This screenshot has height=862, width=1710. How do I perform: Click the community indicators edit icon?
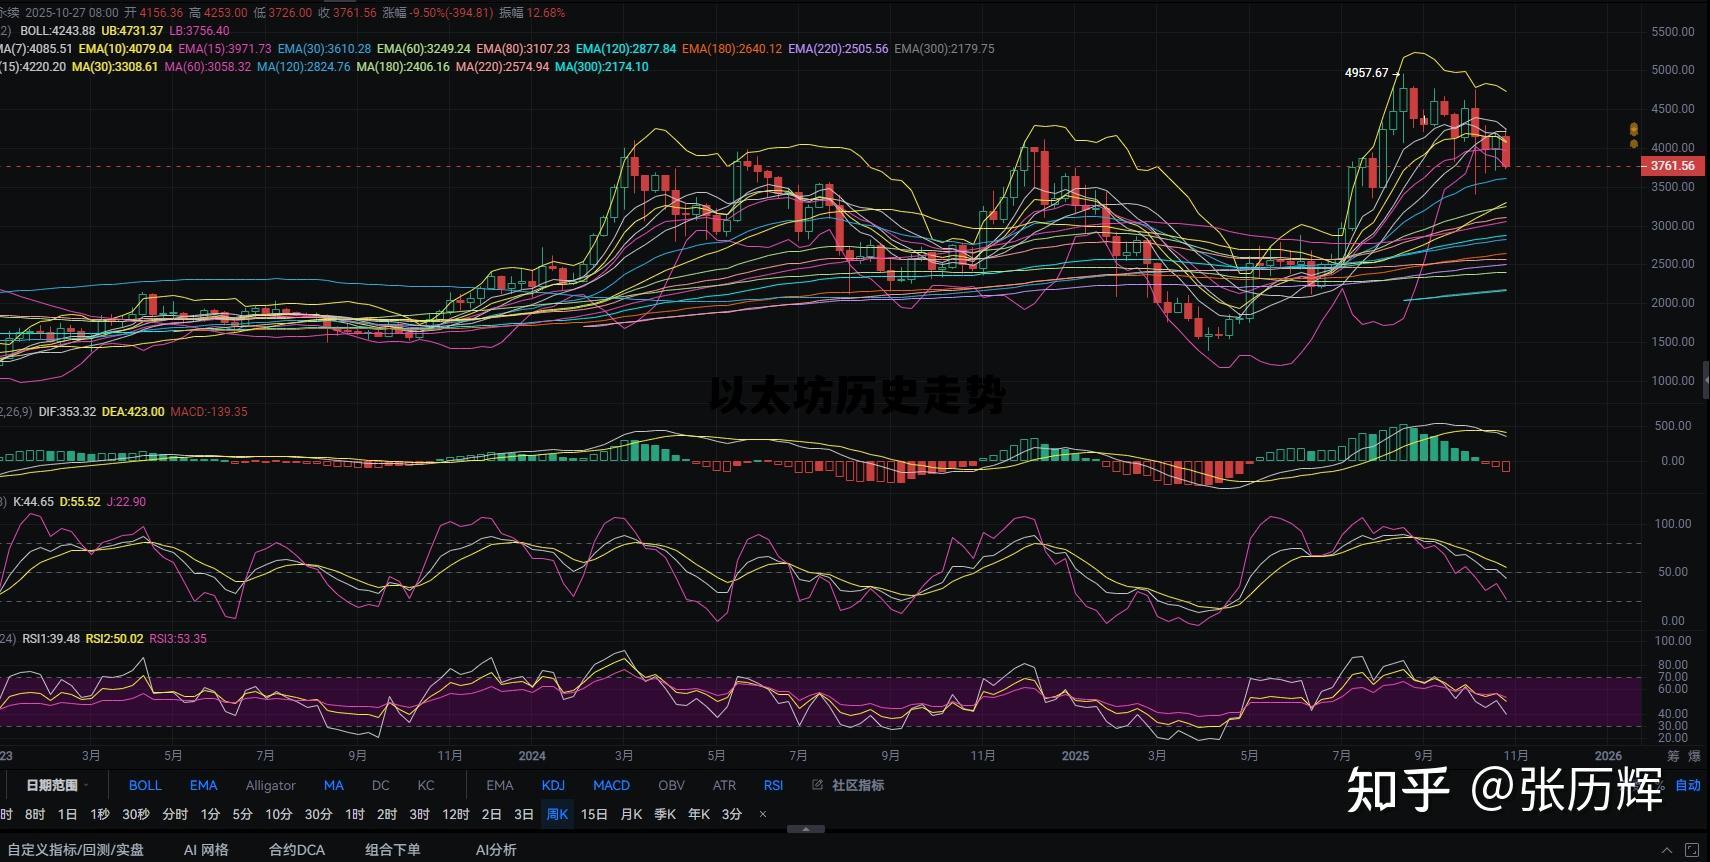click(817, 785)
